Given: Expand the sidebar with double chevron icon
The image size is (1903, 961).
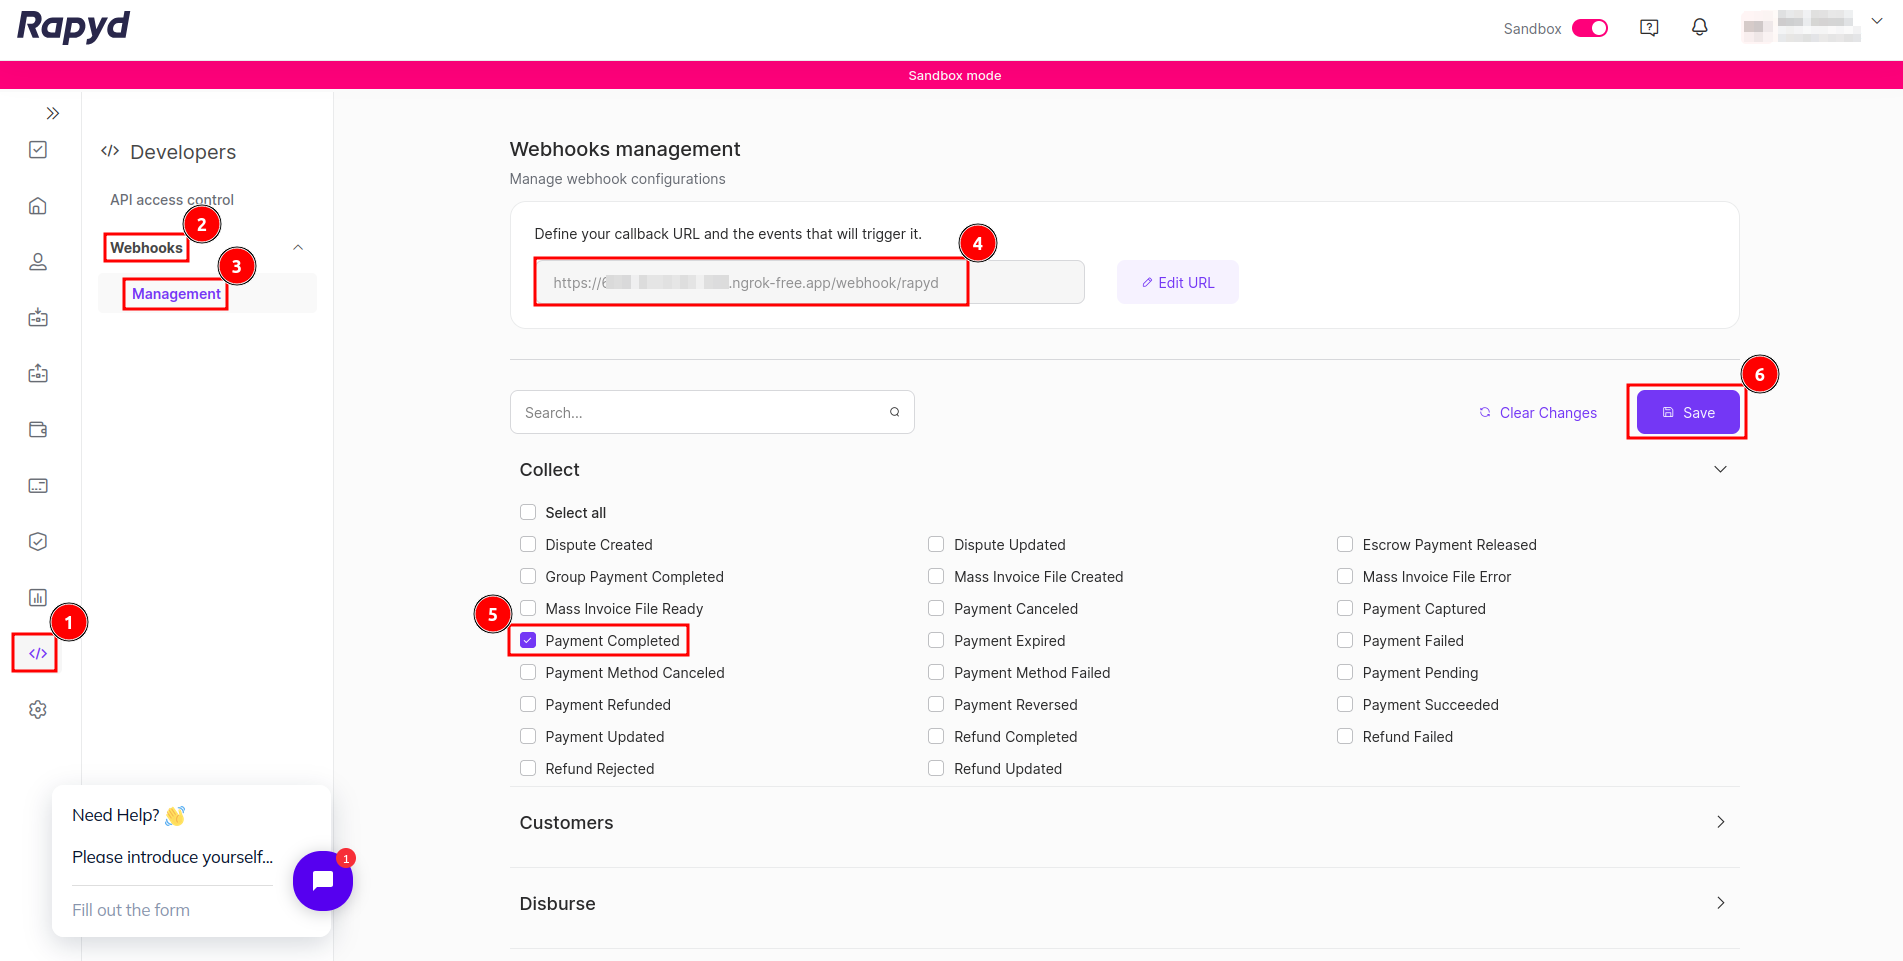Looking at the screenshot, I should [x=53, y=114].
